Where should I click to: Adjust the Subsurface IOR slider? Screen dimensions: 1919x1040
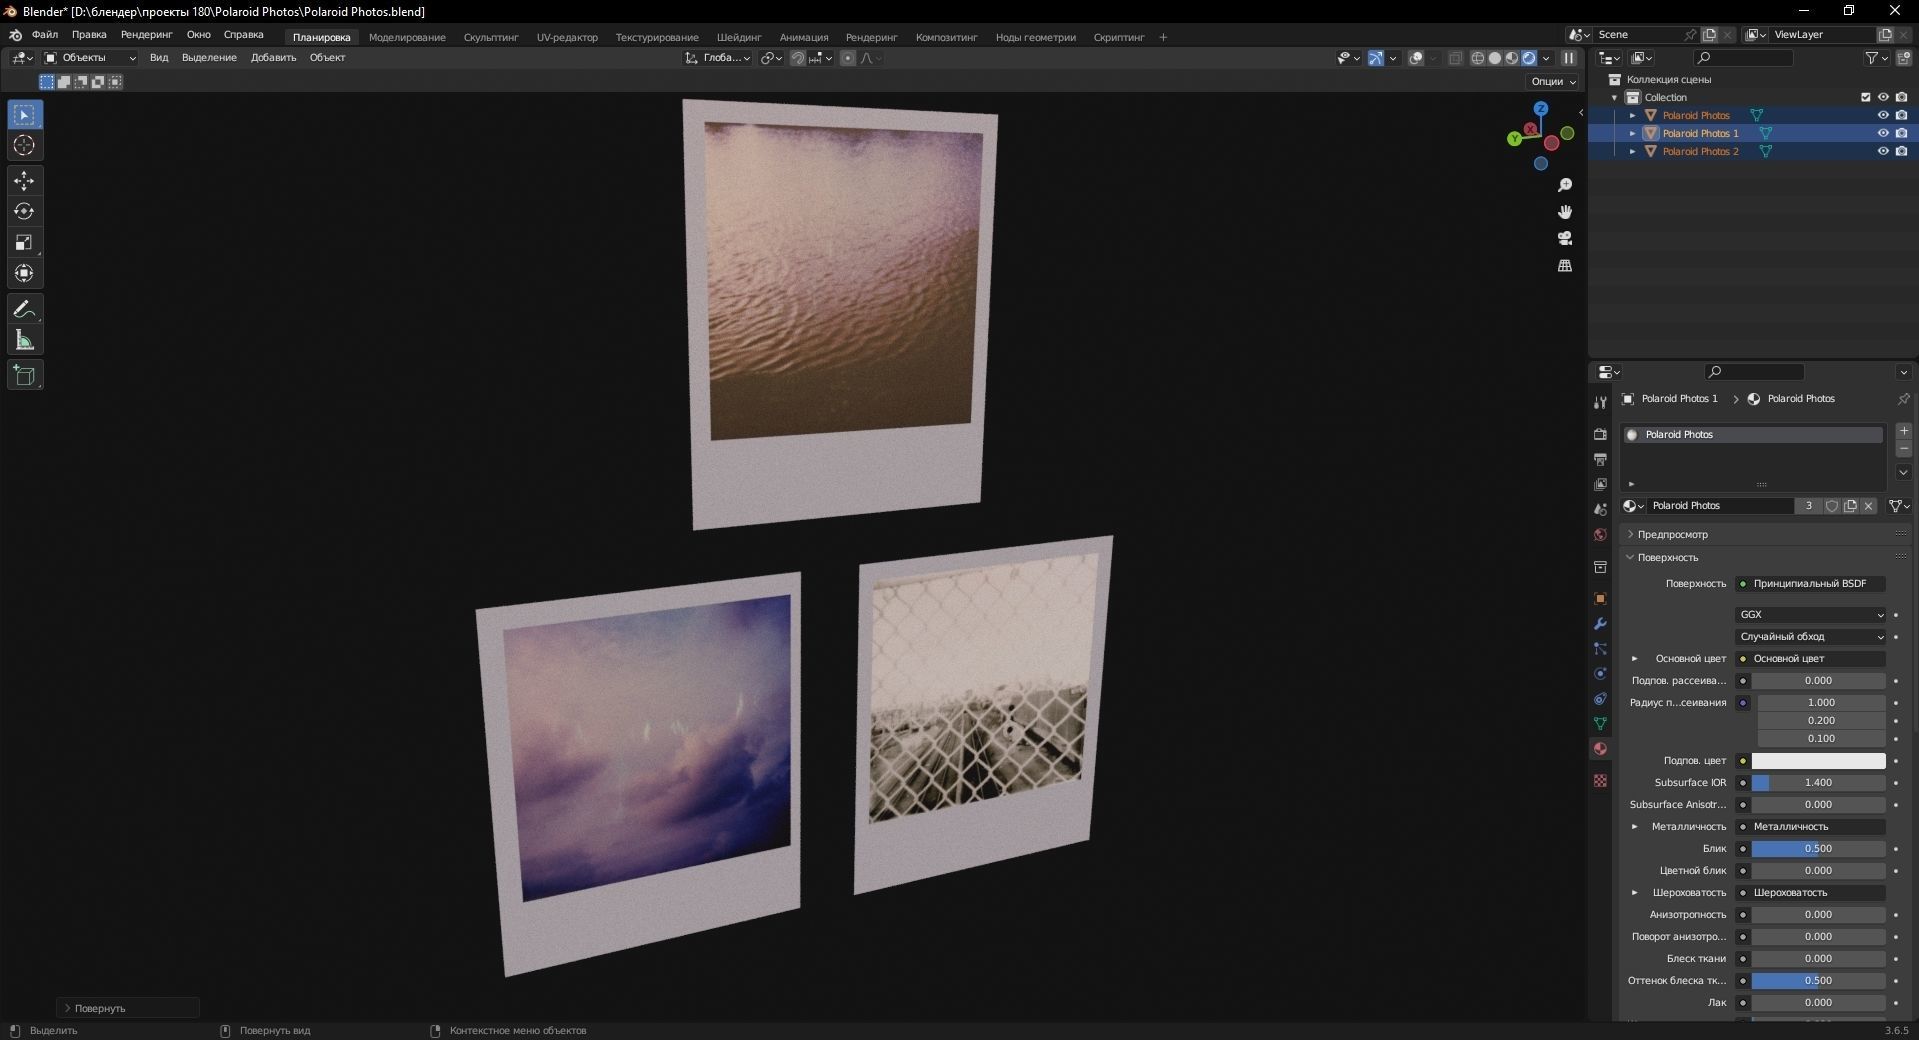[x=1818, y=783]
